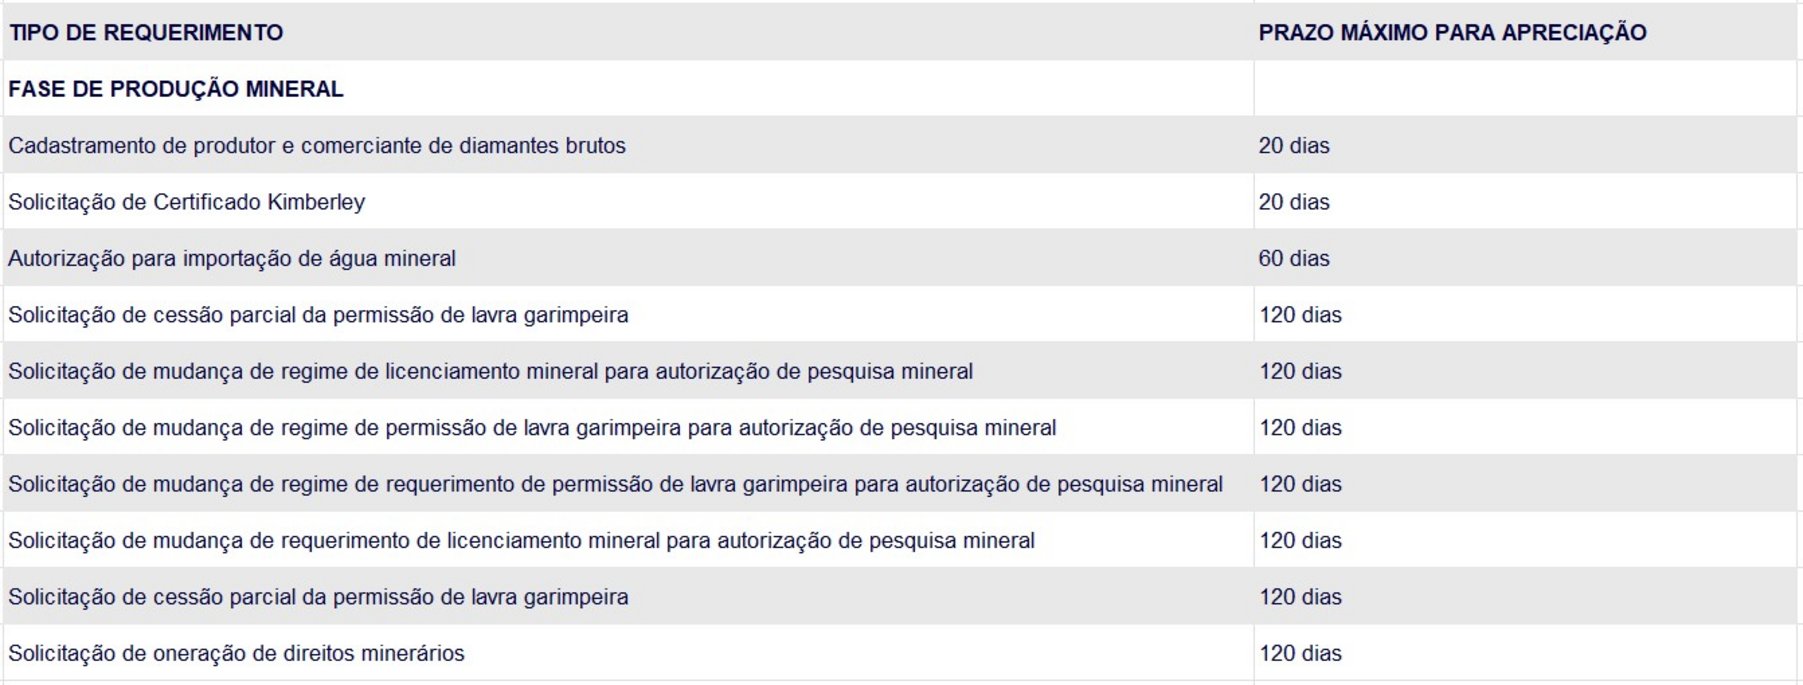Click the "60 dias" deadline cell
The image size is (1803, 685).
(x=1294, y=259)
